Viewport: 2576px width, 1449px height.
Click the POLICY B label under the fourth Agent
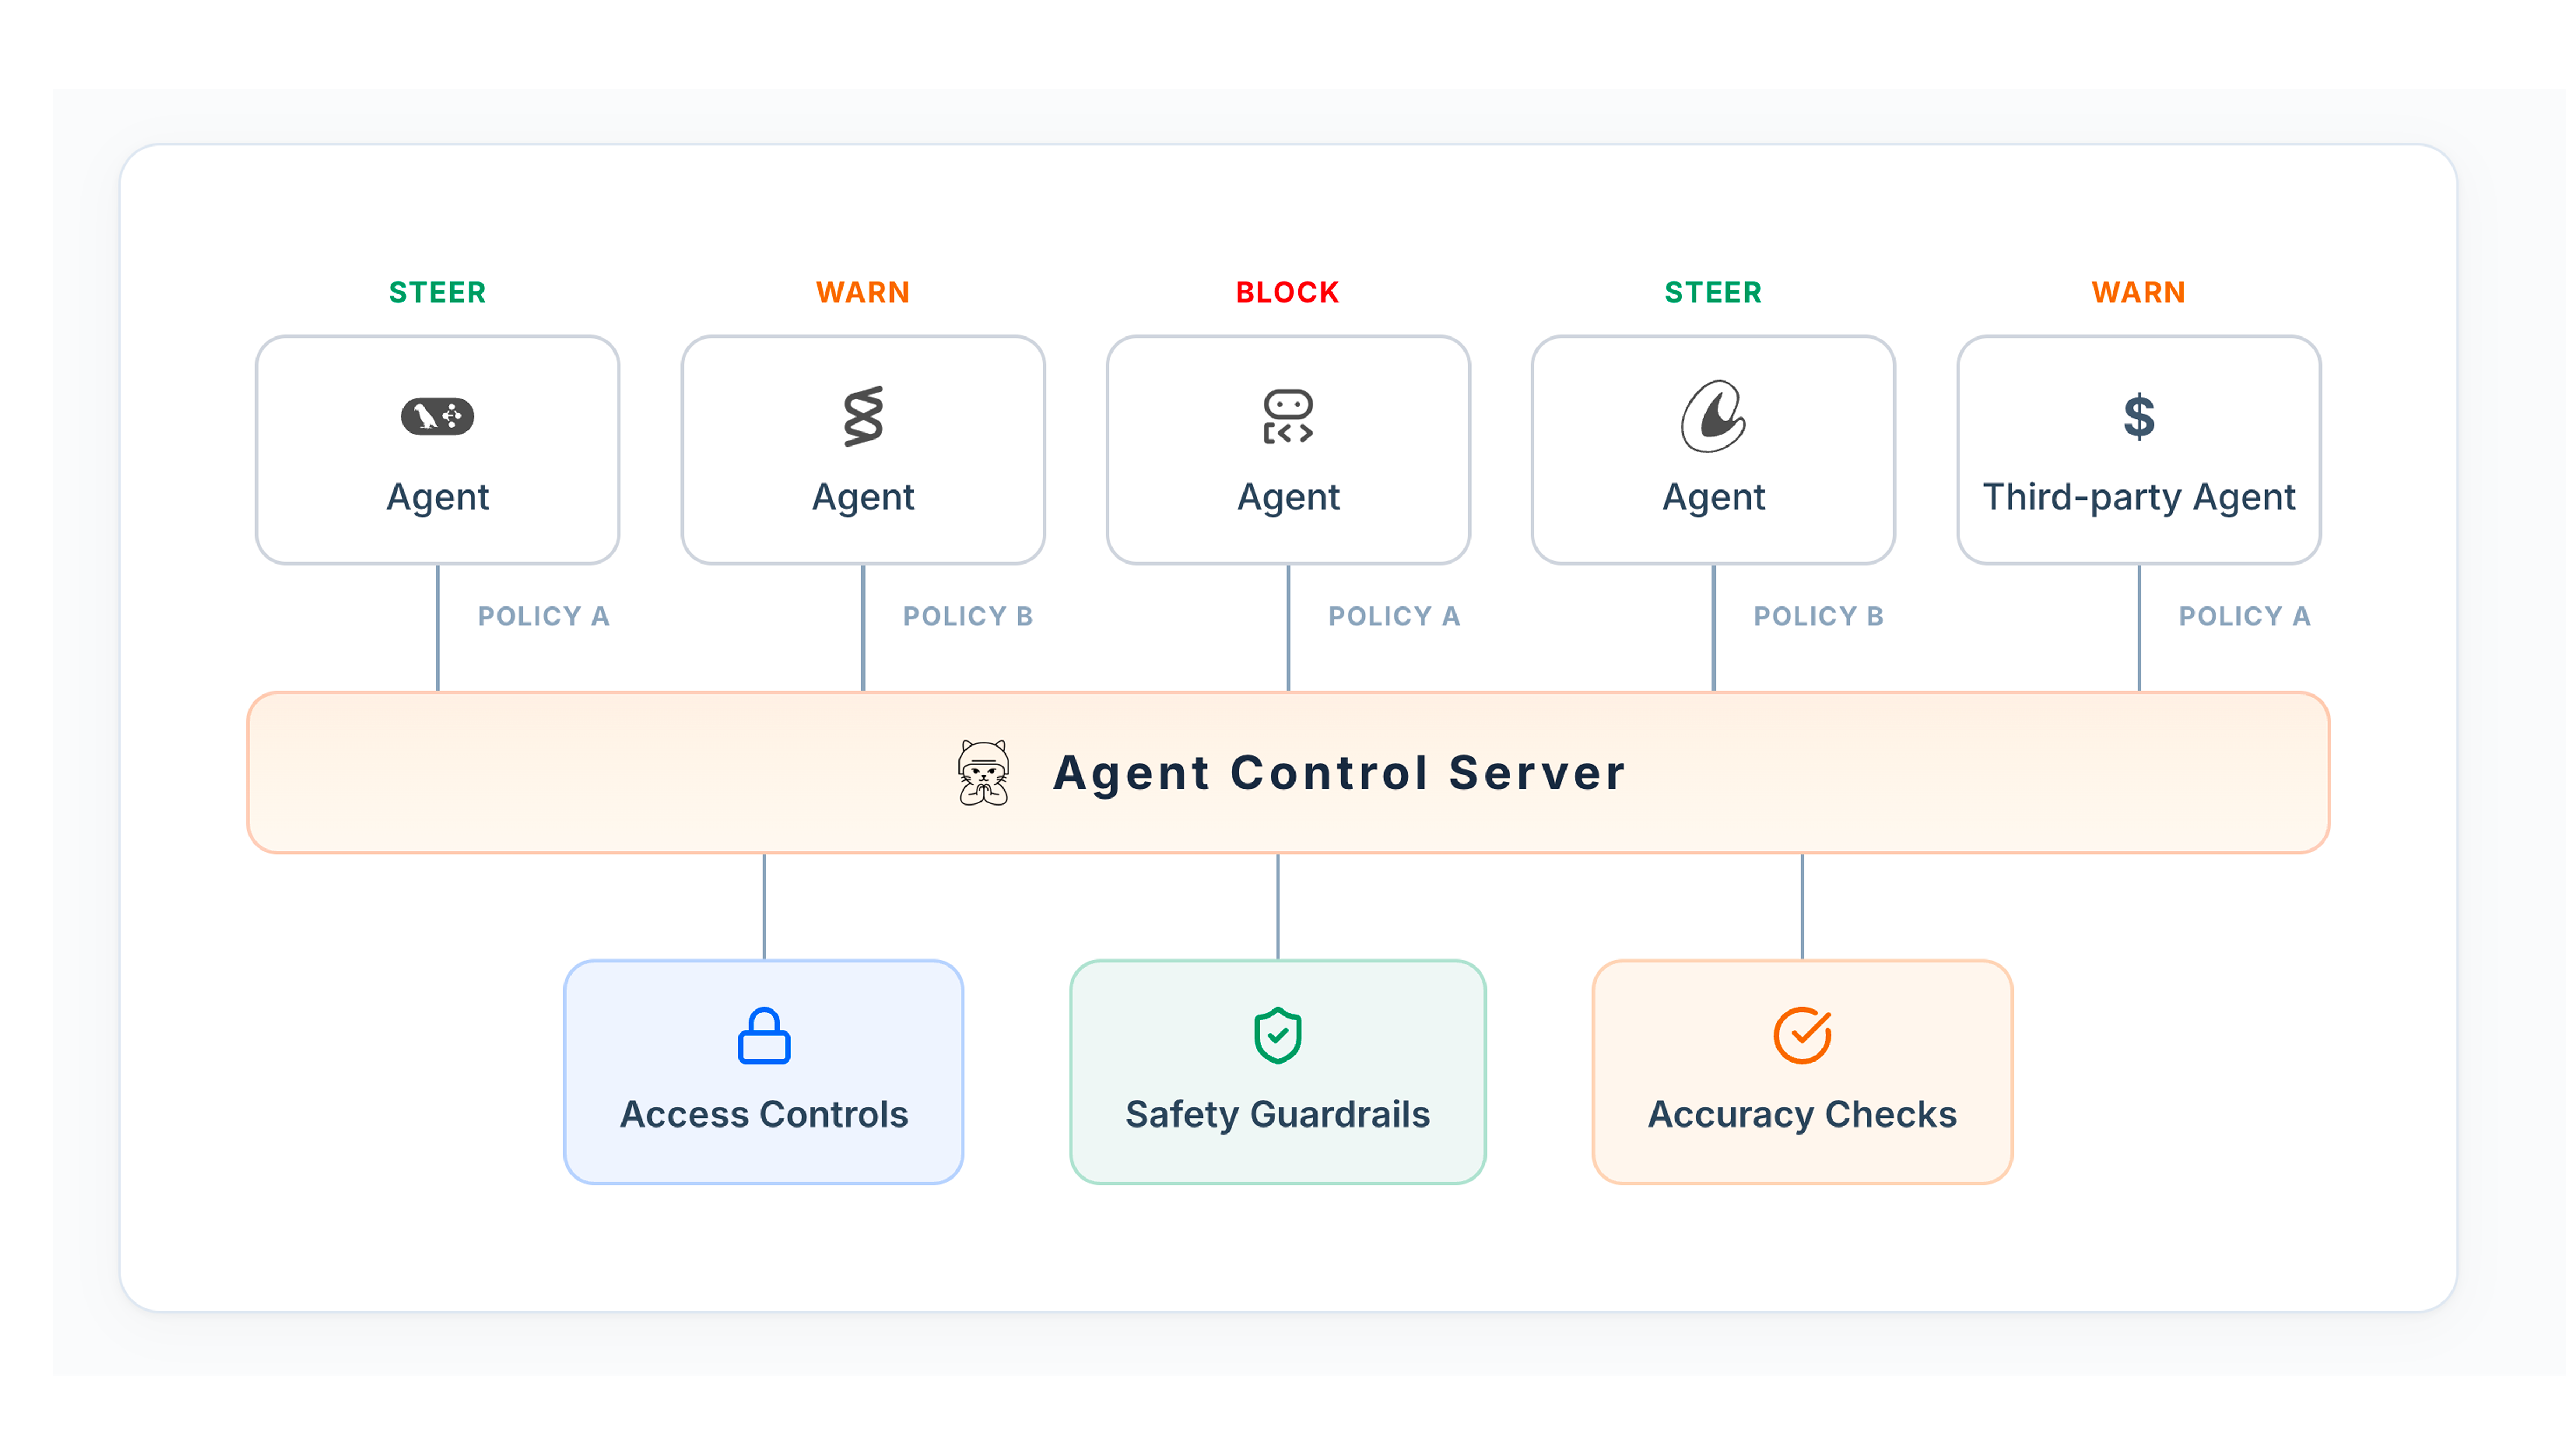point(1818,616)
